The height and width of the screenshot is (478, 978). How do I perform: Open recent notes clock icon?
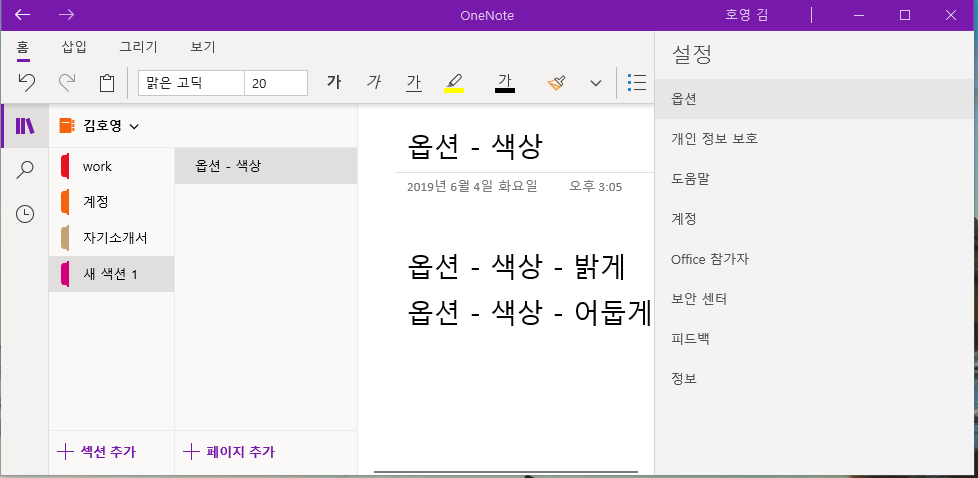click(25, 214)
